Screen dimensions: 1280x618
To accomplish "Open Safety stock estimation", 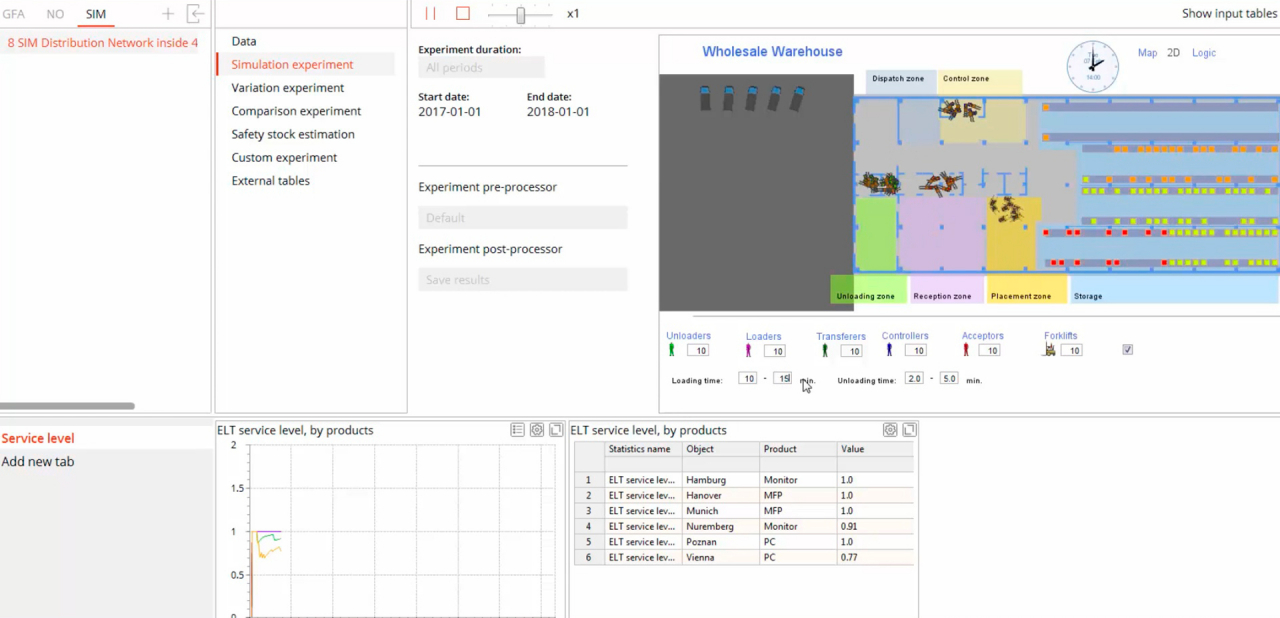I will point(293,134).
